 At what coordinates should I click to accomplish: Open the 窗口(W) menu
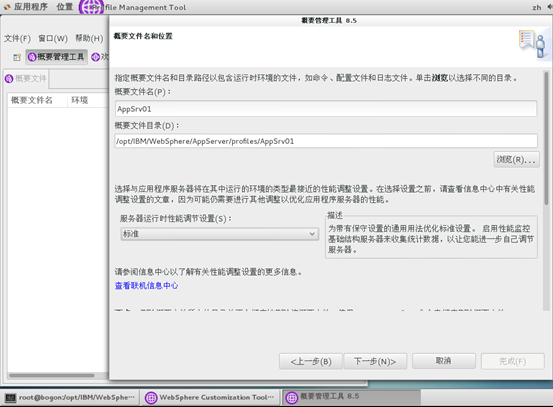pos(53,38)
